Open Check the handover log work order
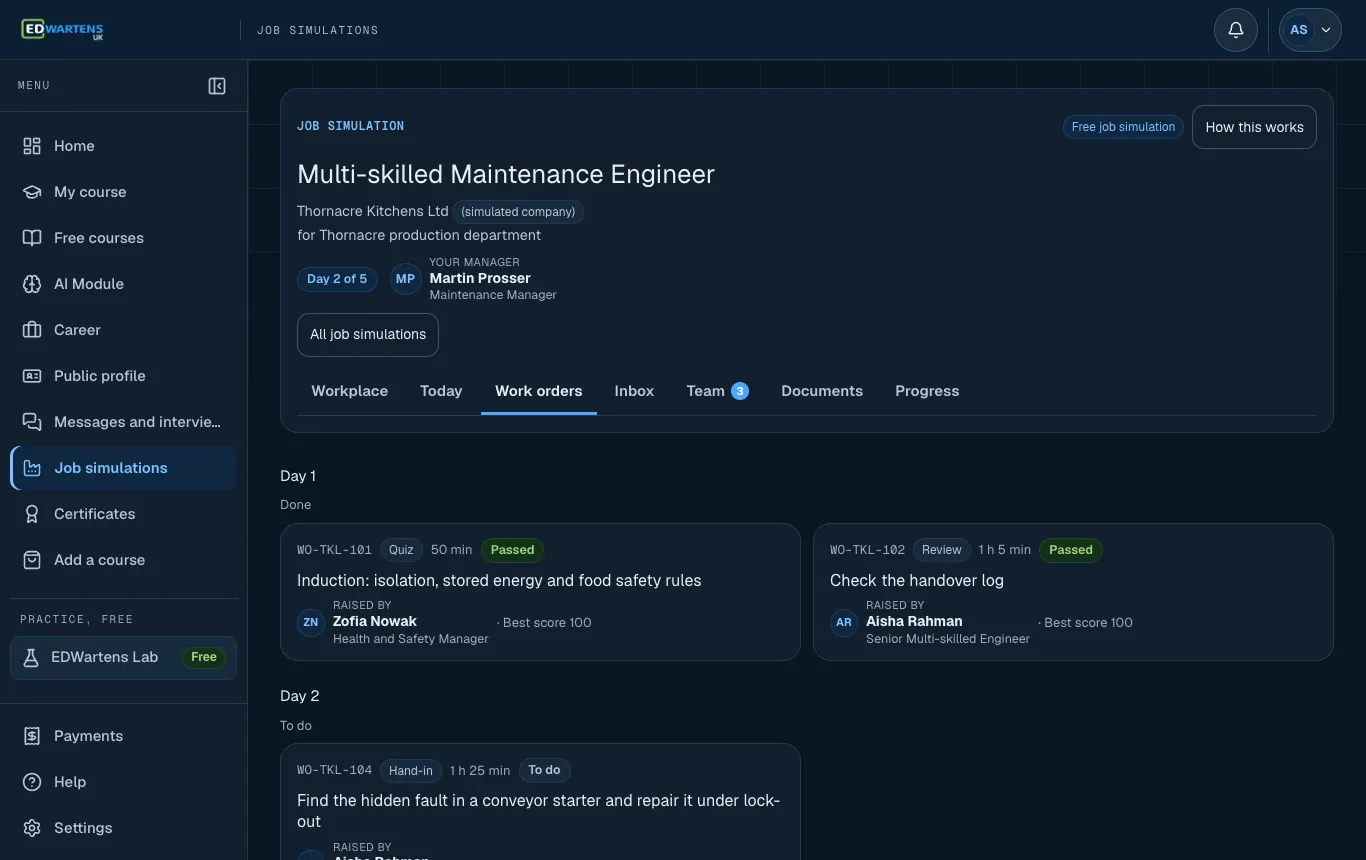 (x=1073, y=592)
